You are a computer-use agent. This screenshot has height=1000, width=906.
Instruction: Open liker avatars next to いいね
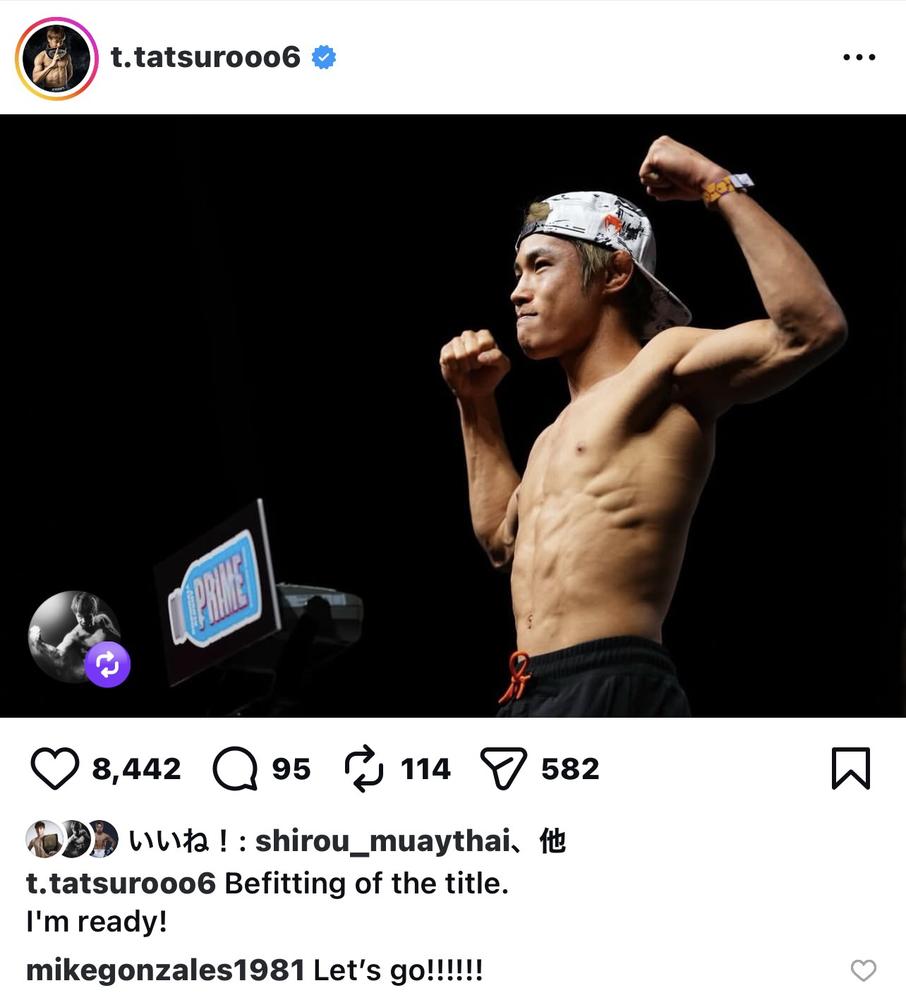pos(72,839)
